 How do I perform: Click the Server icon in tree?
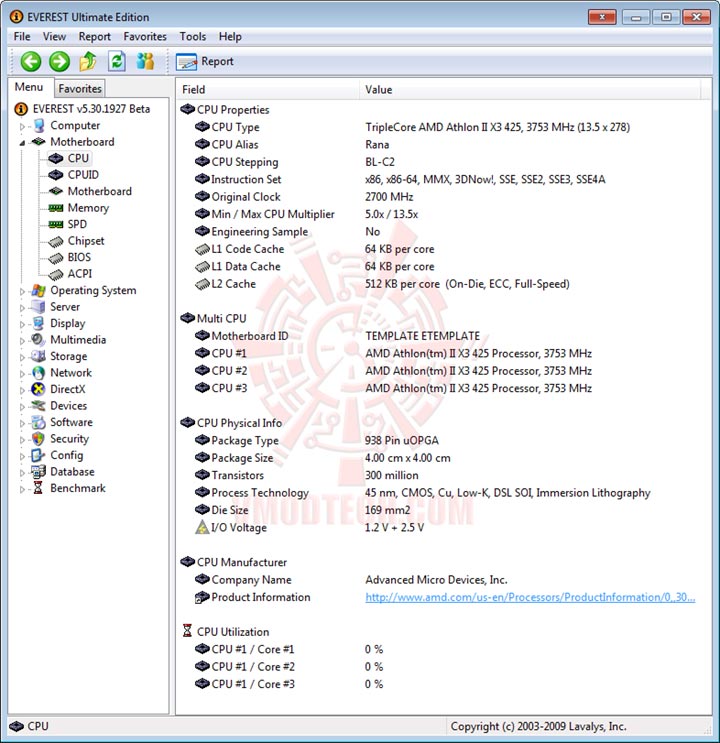[38, 307]
